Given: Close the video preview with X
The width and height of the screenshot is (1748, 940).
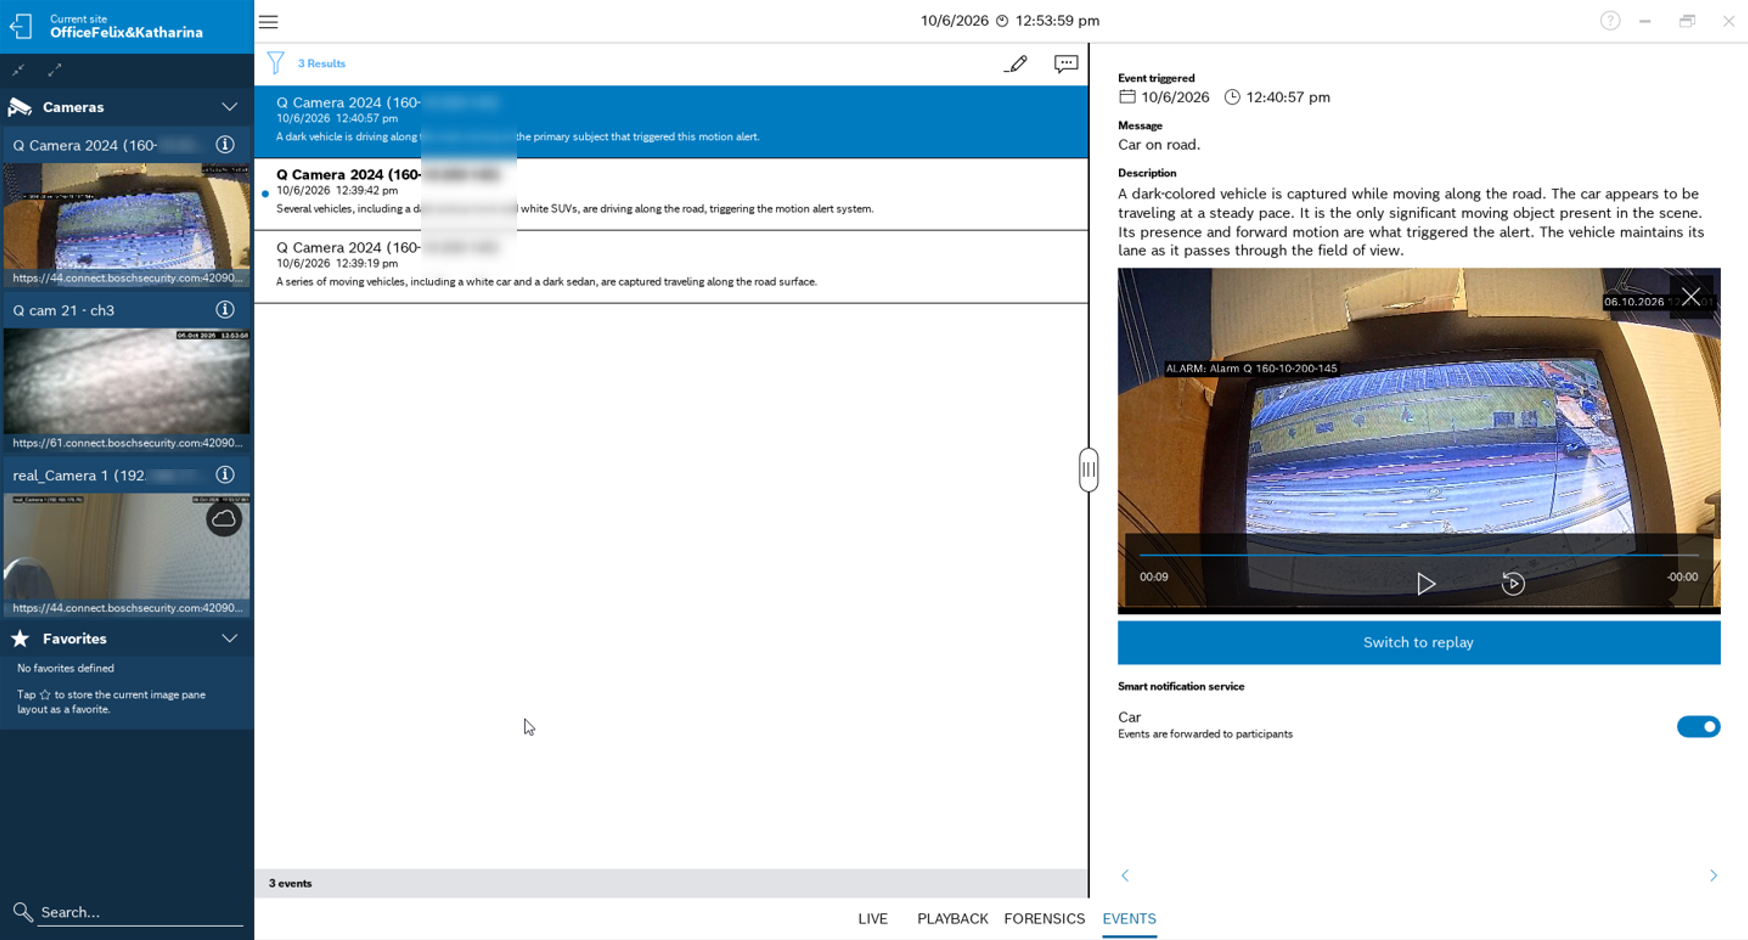Looking at the screenshot, I should [1691, 296].
